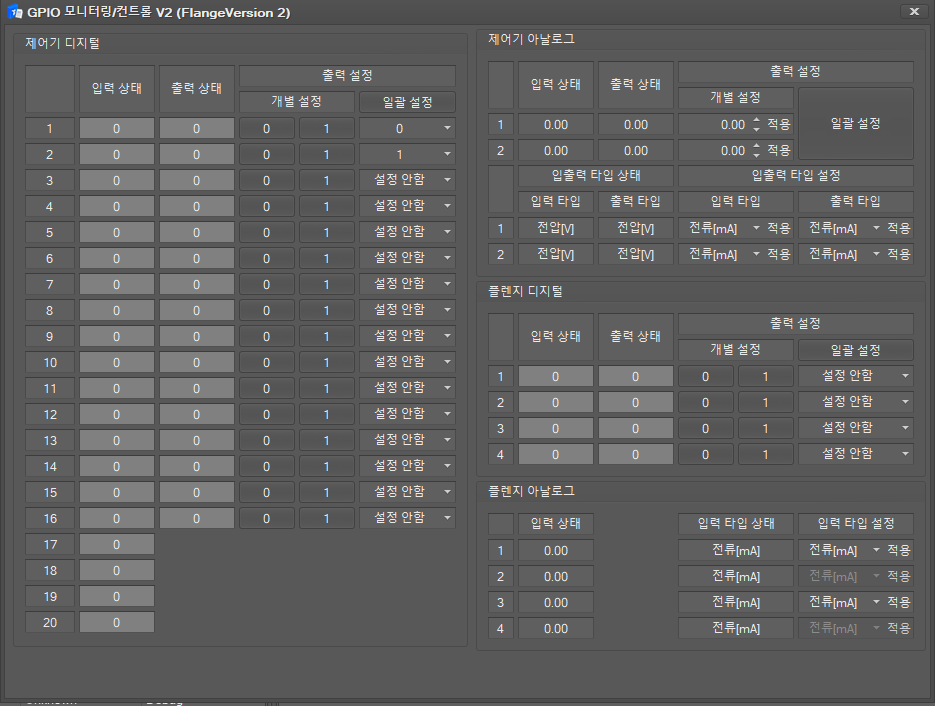Set flange digital channel 4 output to 0
935x706 pixels.
coord(705,454)
